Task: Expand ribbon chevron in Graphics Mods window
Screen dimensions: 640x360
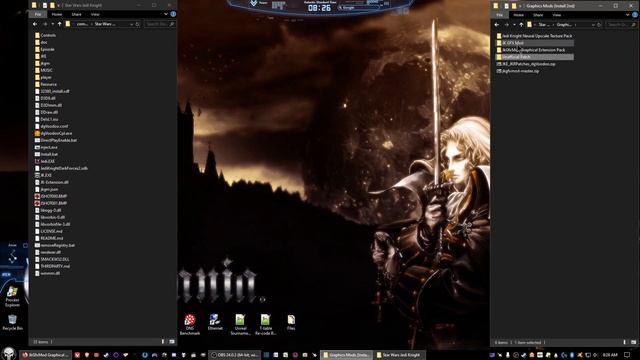Action: click(627, 15)
